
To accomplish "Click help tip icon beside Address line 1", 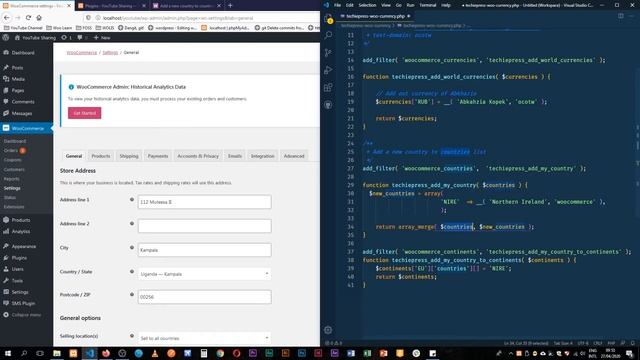I will [132, 200].
